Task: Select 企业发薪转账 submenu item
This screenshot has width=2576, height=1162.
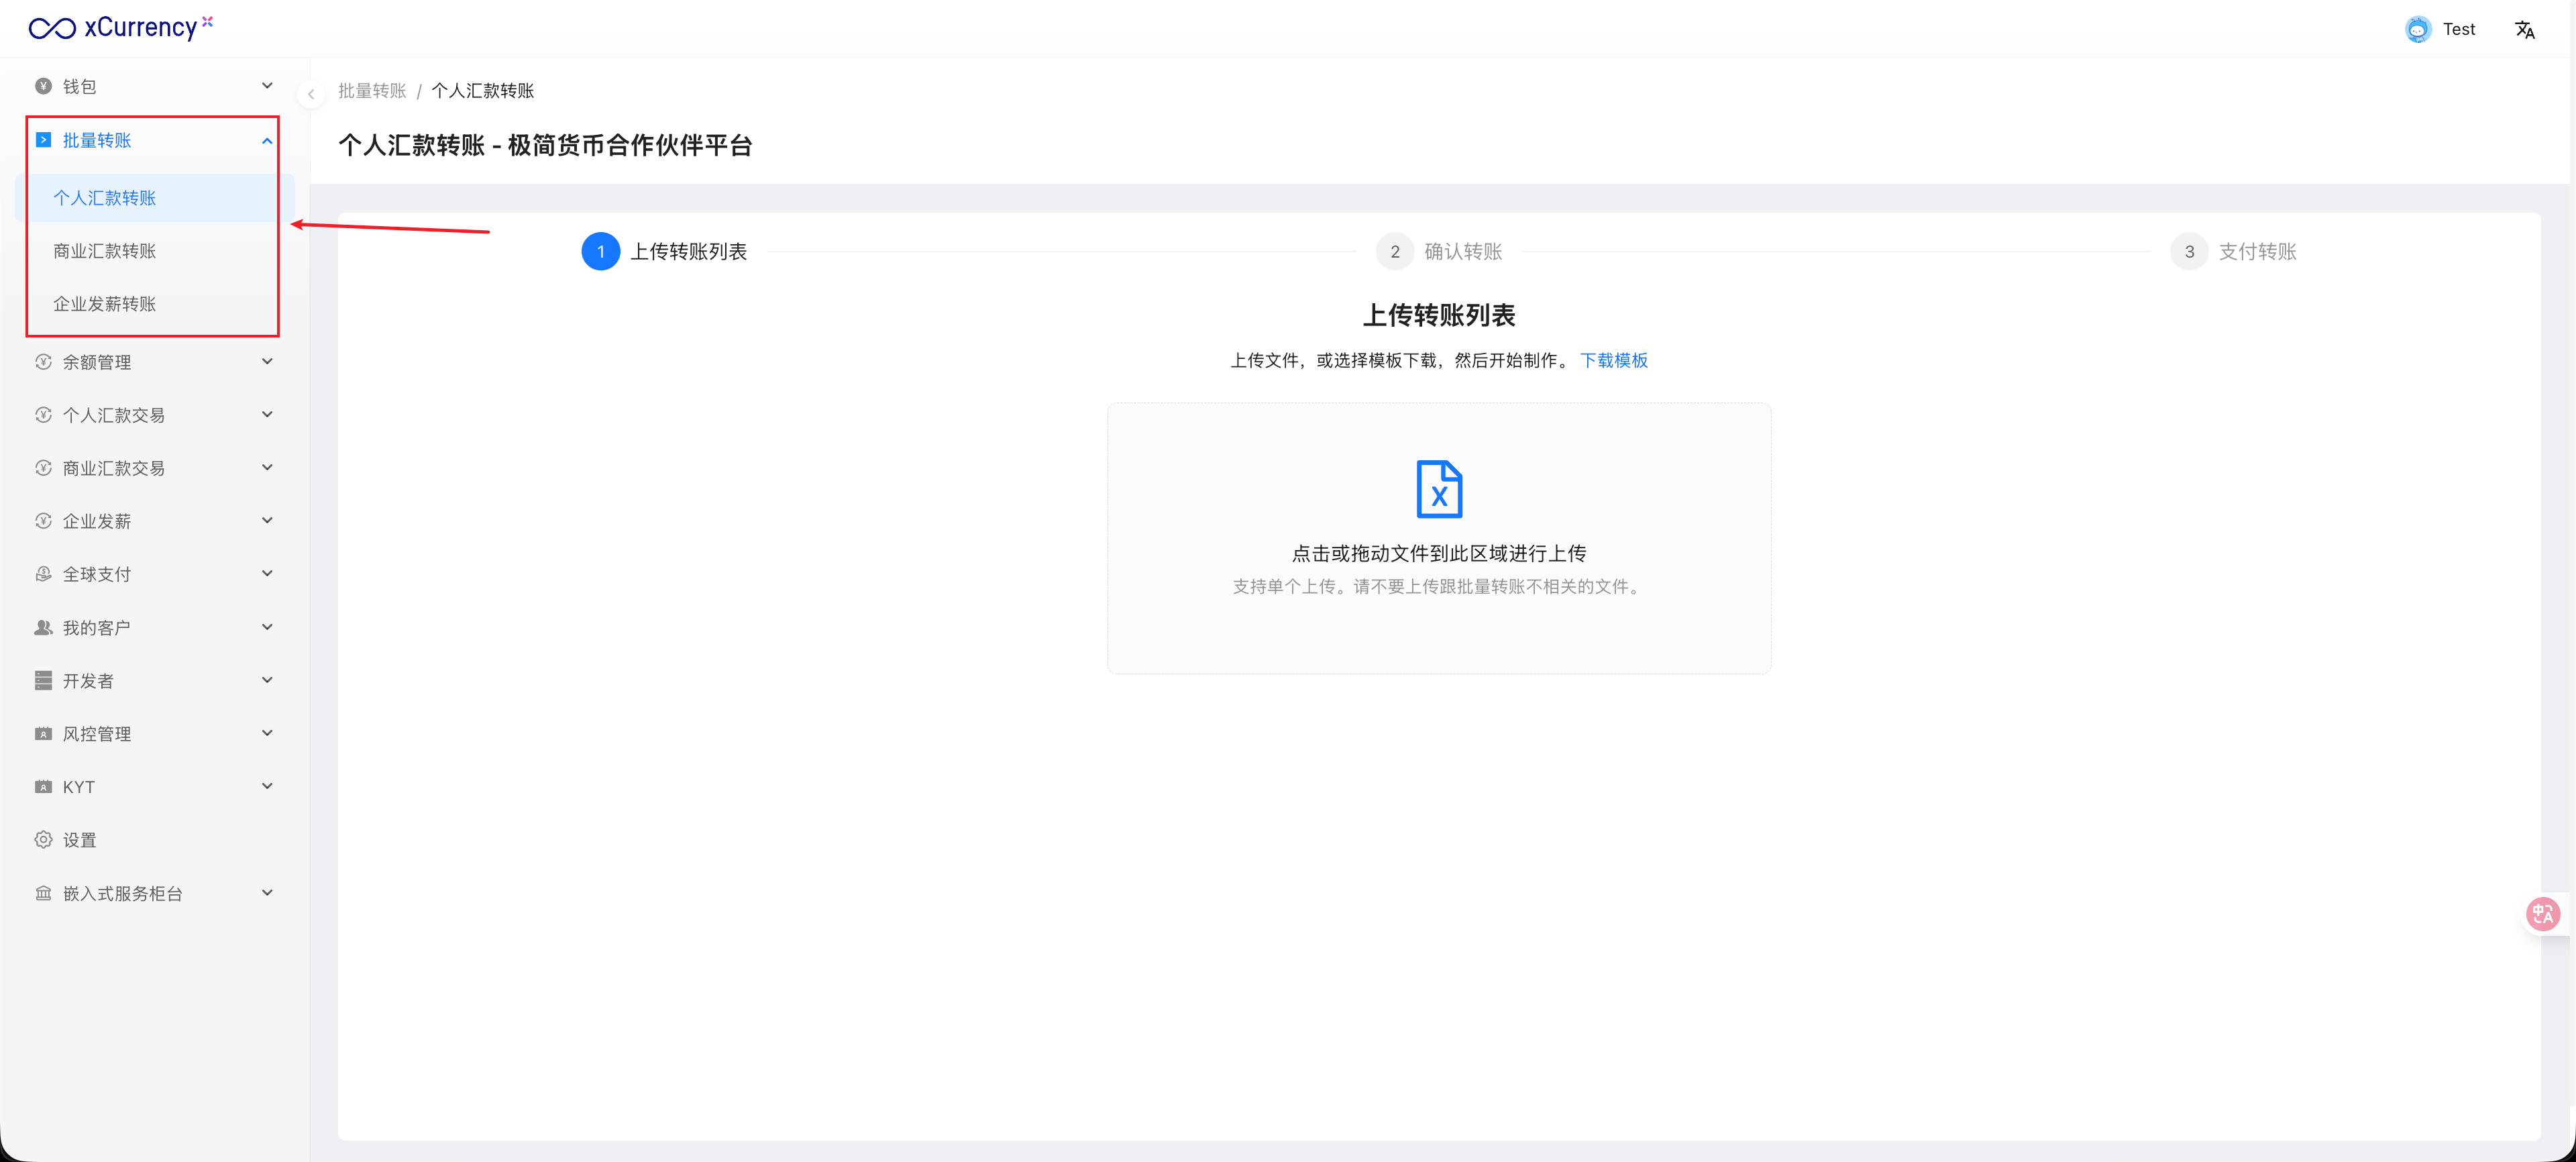Action: point(105,304)
